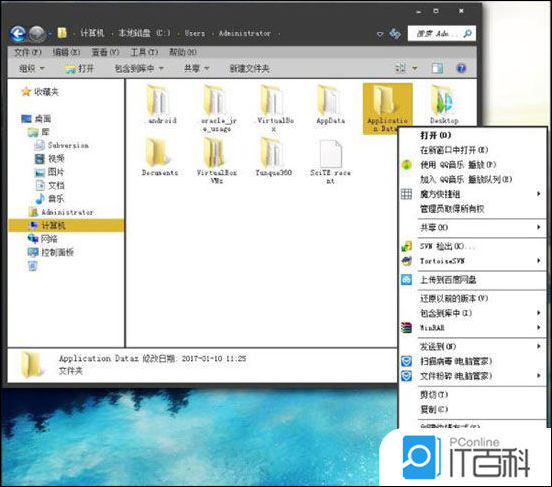The image size is (552, 487).
Task: Choose 在新窗口中打开(E) in context menu
Action: click(x=472, y=150)
